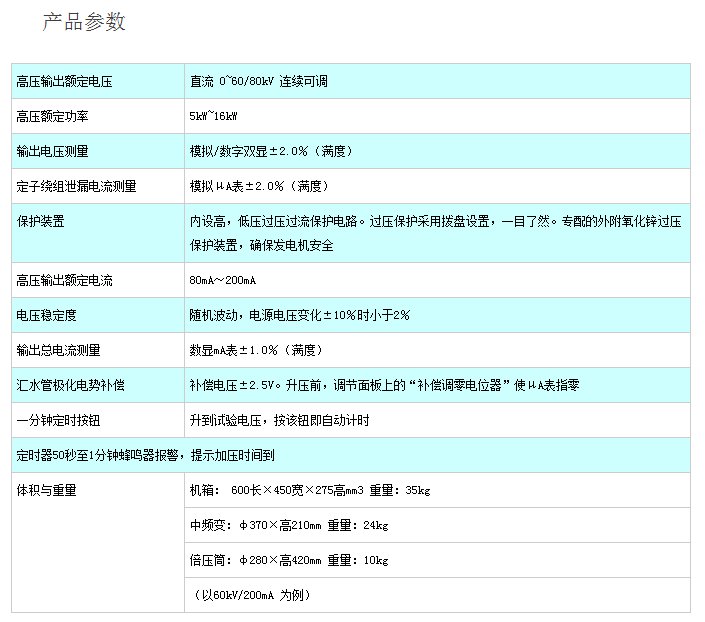Click the 汇水管极化电势补偿 label
This screenshot has height=622, width=705.
[70, 385]
